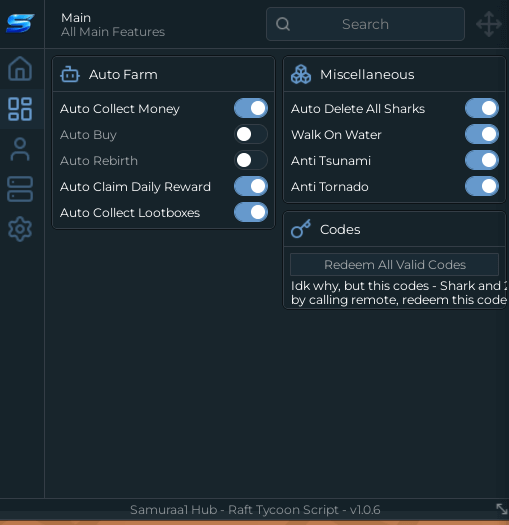Switch off Walk On Water toggle
The width and height of the screenshot is (509, 525).
click(482, 134)
